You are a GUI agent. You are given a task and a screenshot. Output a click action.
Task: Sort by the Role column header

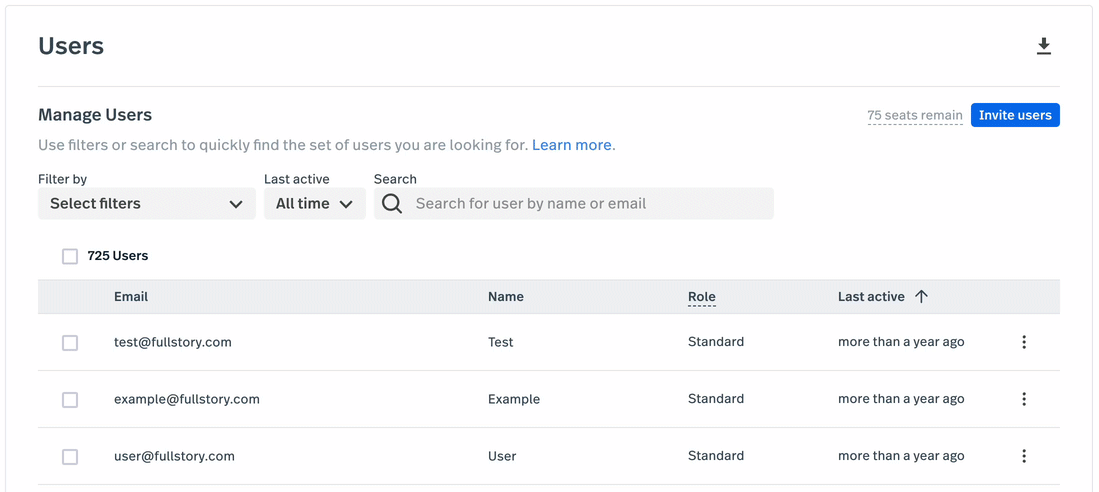point(702,297)
